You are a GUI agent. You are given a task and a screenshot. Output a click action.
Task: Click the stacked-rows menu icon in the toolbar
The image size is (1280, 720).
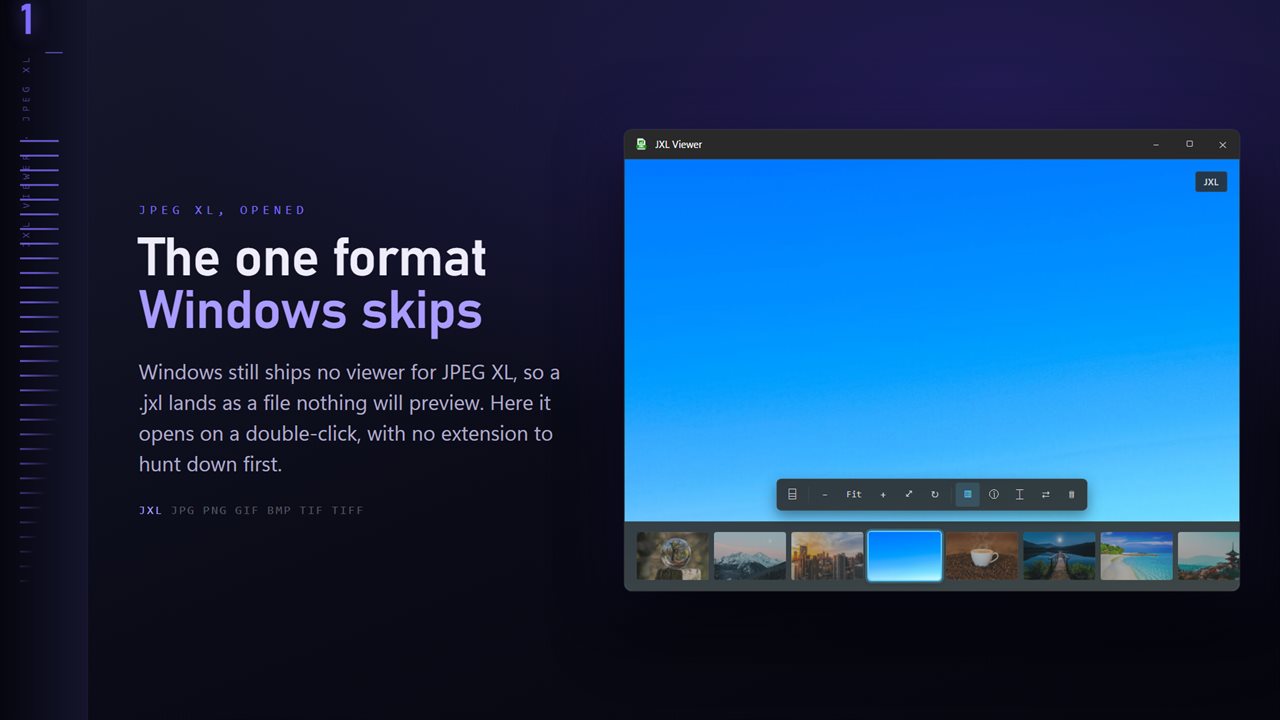[x=792, y=494]
